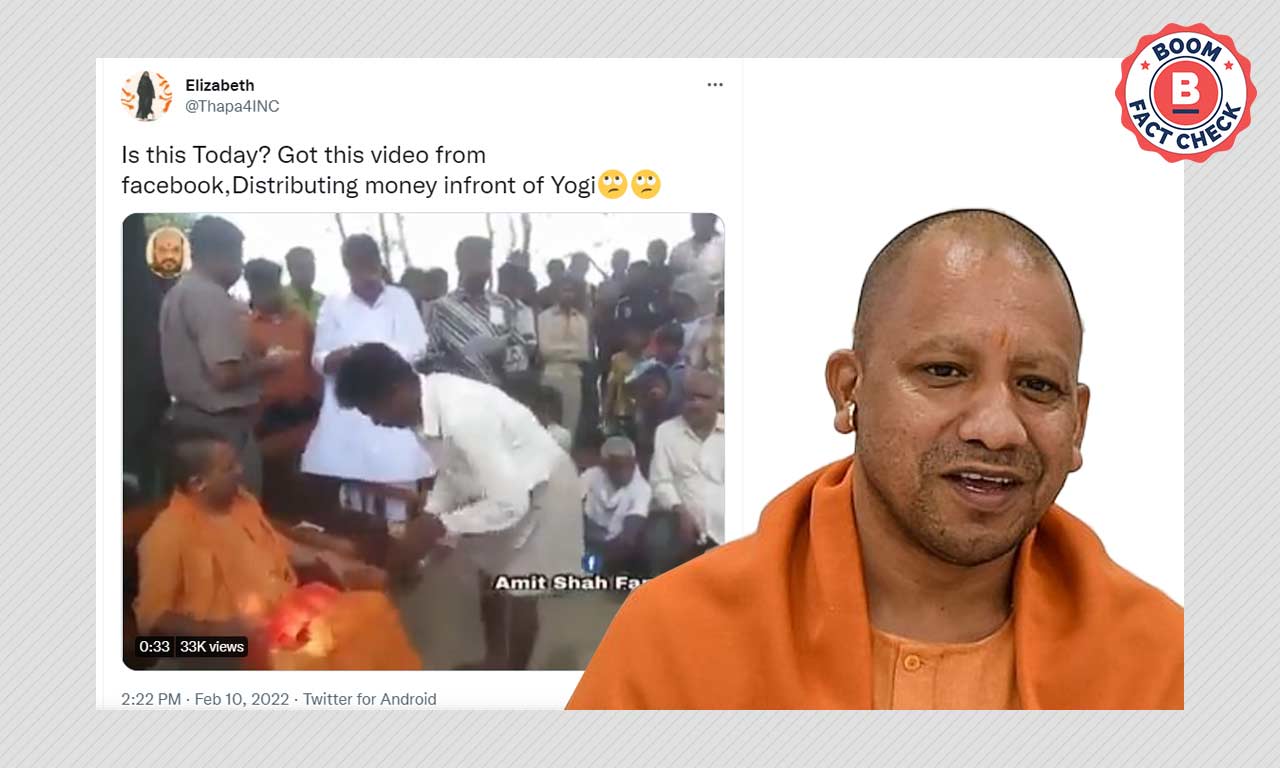
Task: Click the tweet text starting 'Is this Today?'
Action: click(391, 170)
